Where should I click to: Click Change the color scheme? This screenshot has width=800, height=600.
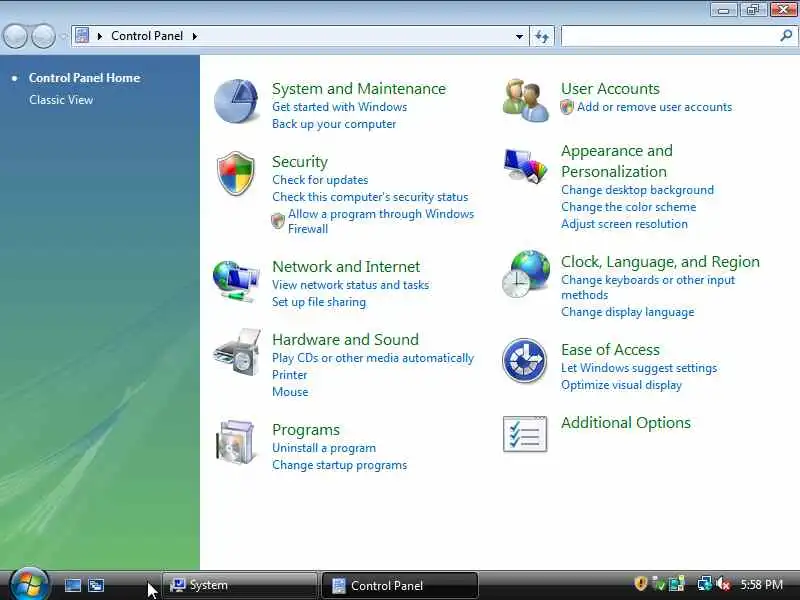629,207
